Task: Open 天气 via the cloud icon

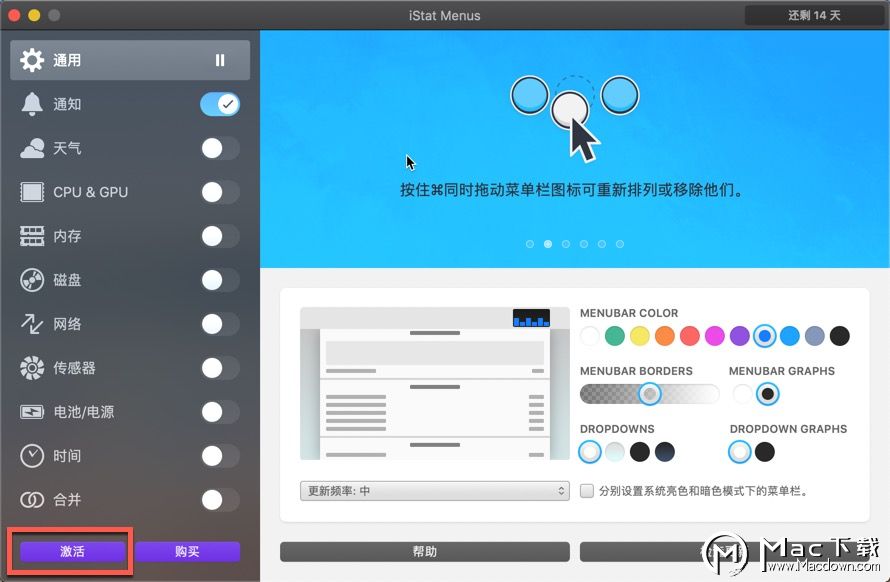Action: tap(32, 148)
